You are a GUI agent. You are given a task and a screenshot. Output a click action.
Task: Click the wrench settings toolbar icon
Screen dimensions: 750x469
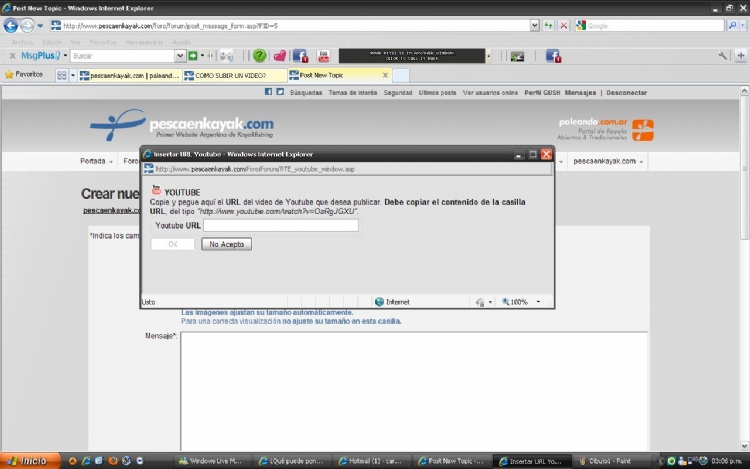[723, 56]
